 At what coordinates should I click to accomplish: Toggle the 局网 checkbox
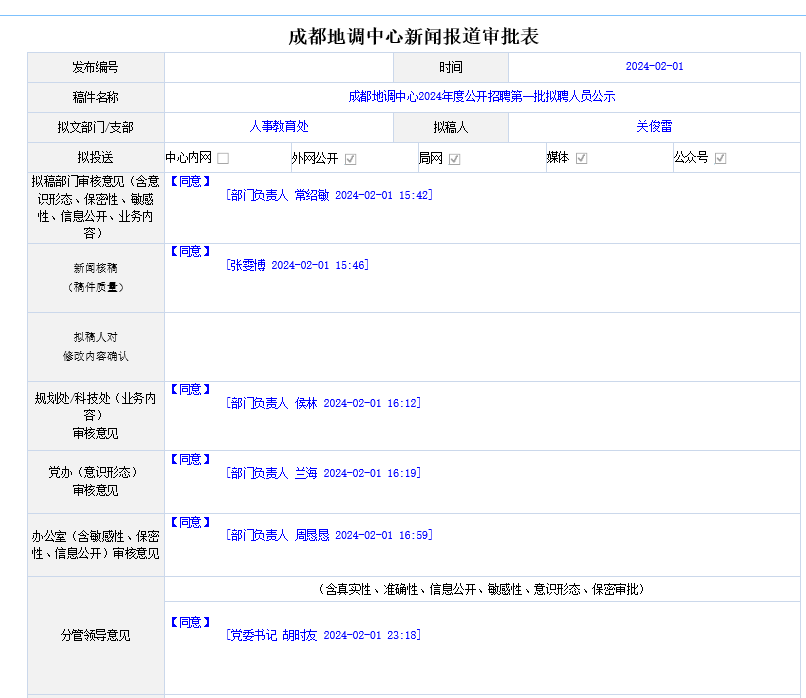tap(454, 158)
